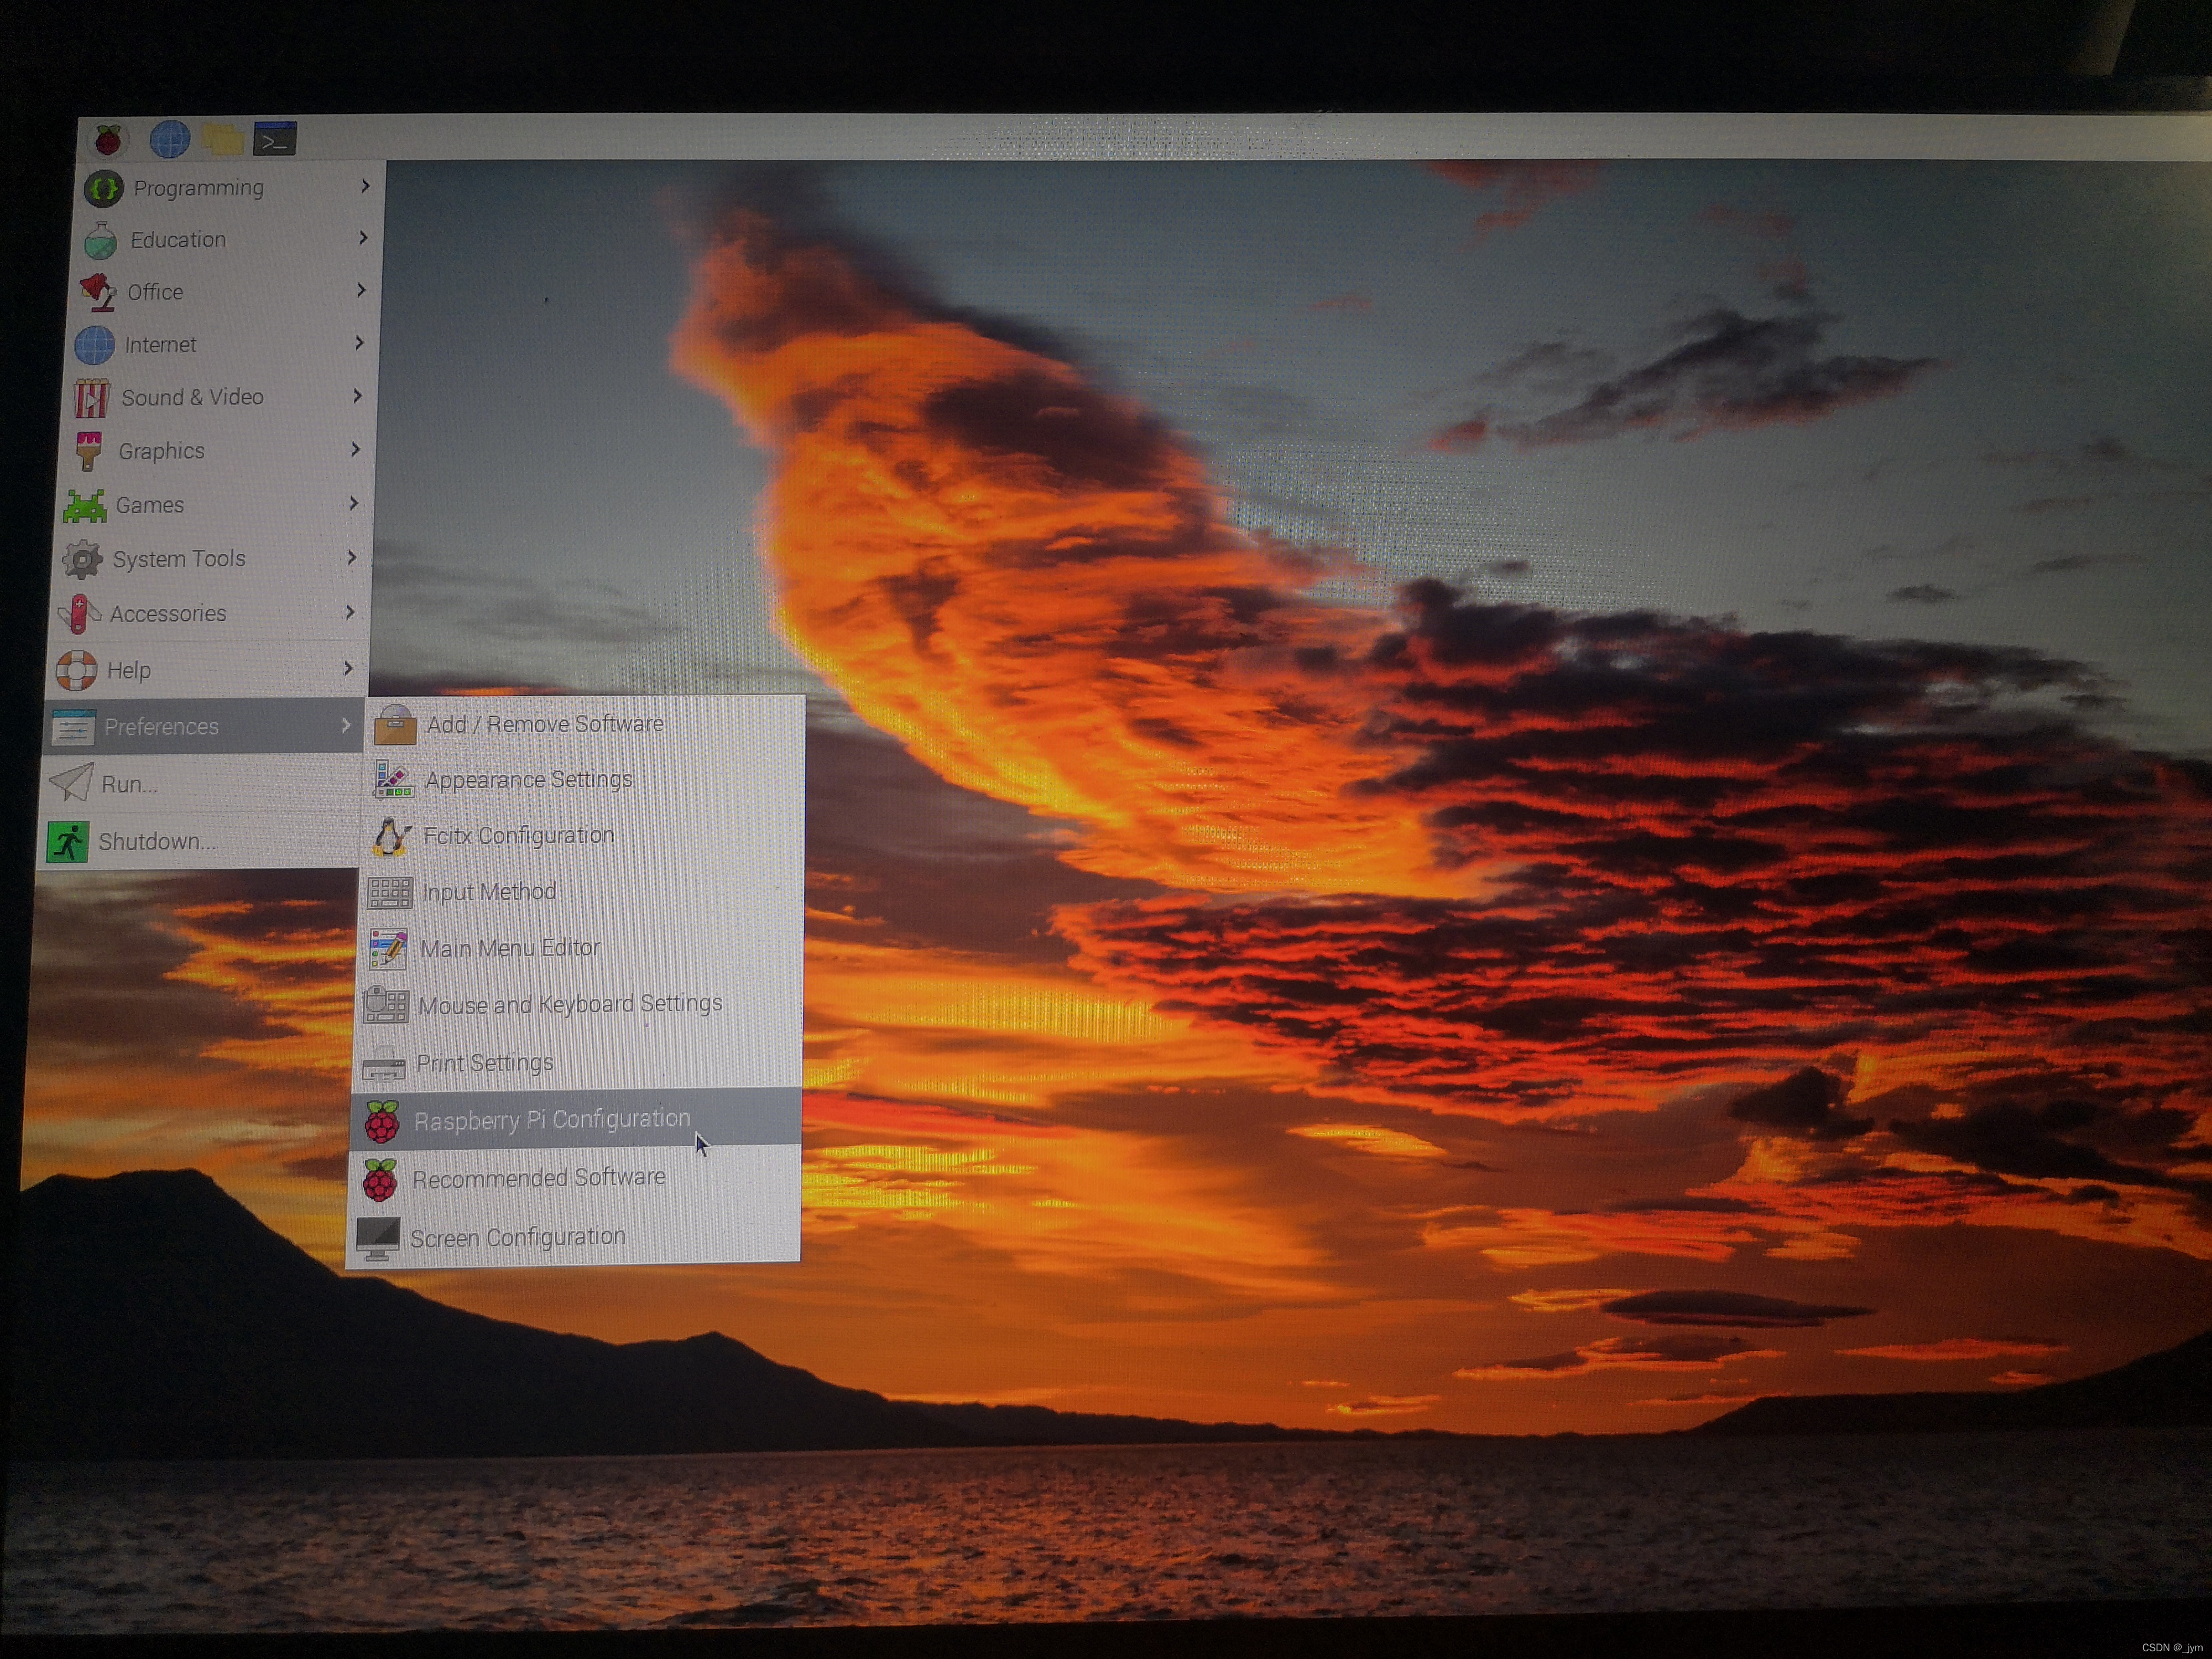This screenshot has height=1659, width=2212.
Task: Open the file manager folder icon
Action: pyautogui.click(x=223, y=140)
